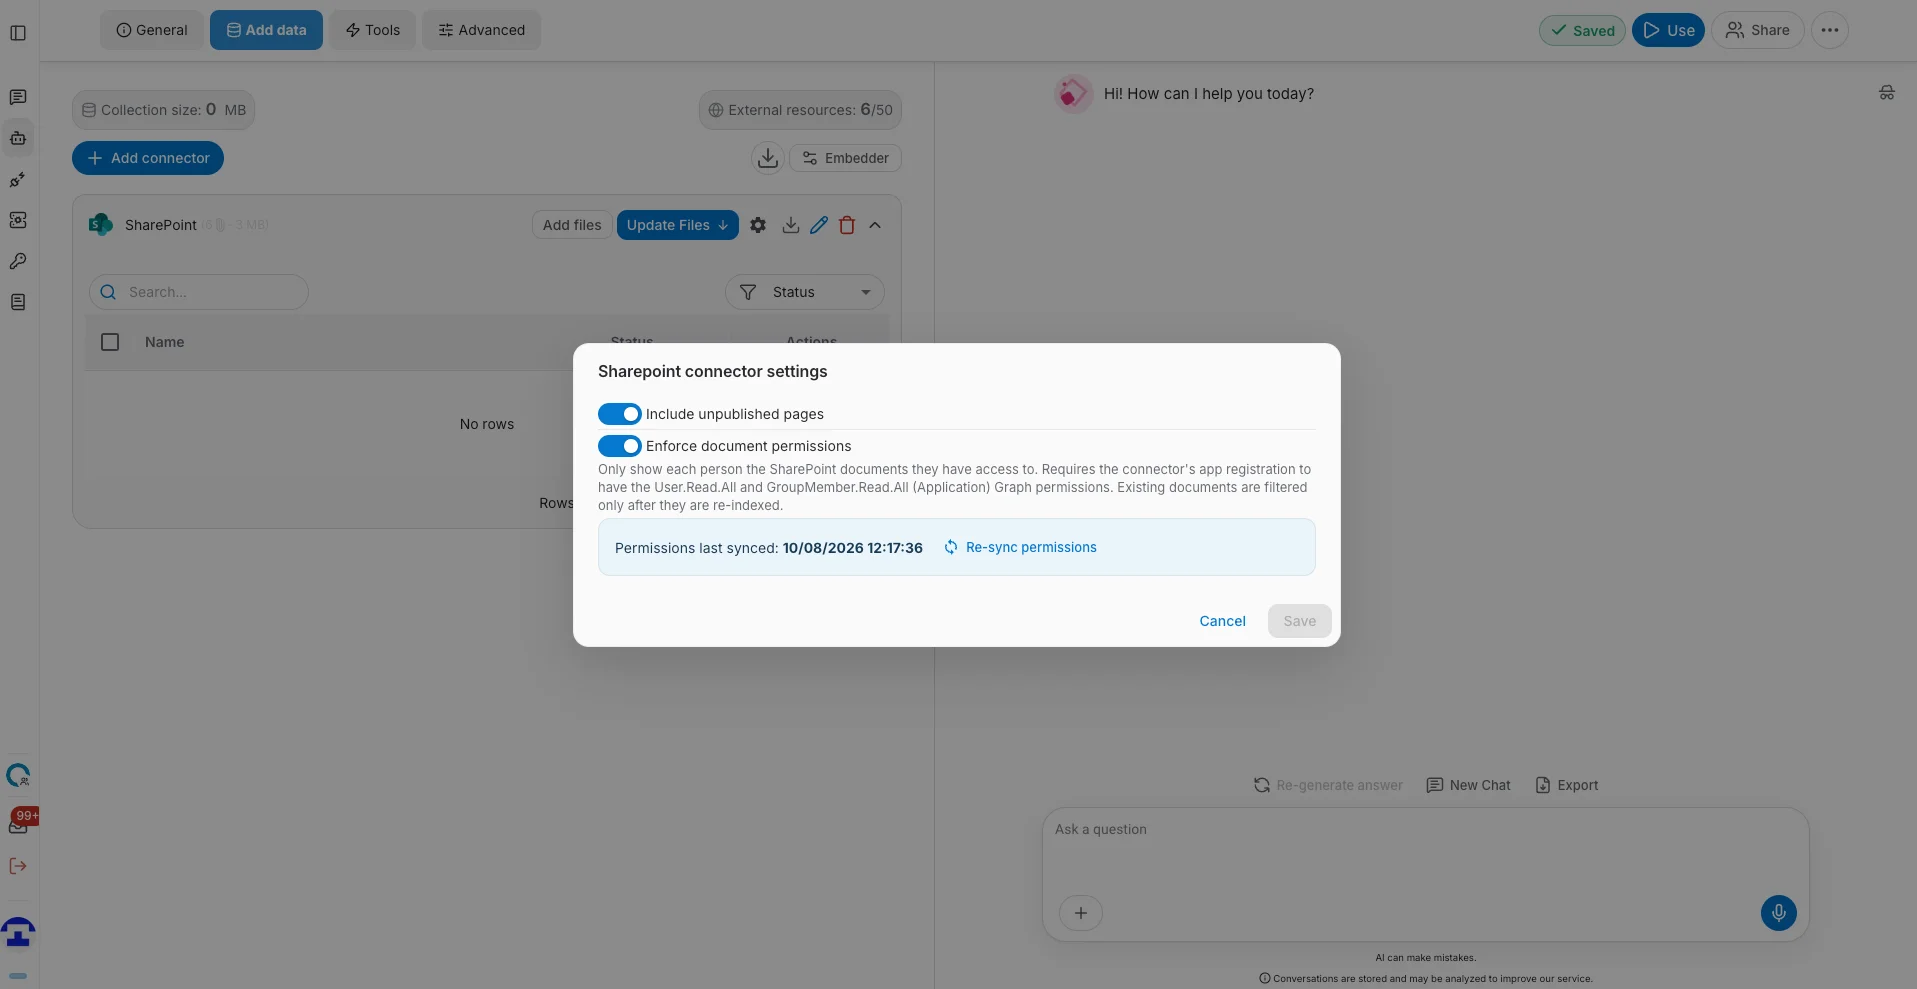Open SharePoint connector gear settings
The width and height of the screenshot is (1917, 989).
pyautogui.click(x=758, y=225)
